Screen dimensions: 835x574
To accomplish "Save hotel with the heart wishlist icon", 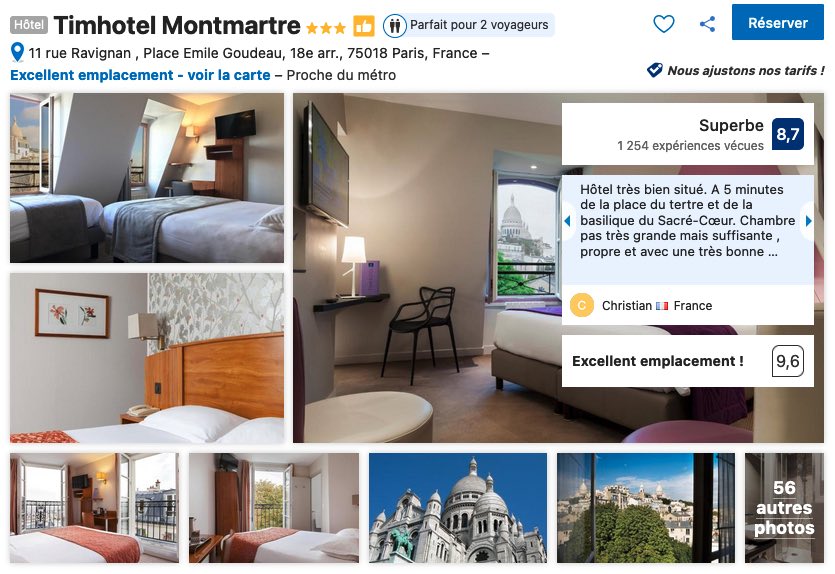I will point(664,23).
